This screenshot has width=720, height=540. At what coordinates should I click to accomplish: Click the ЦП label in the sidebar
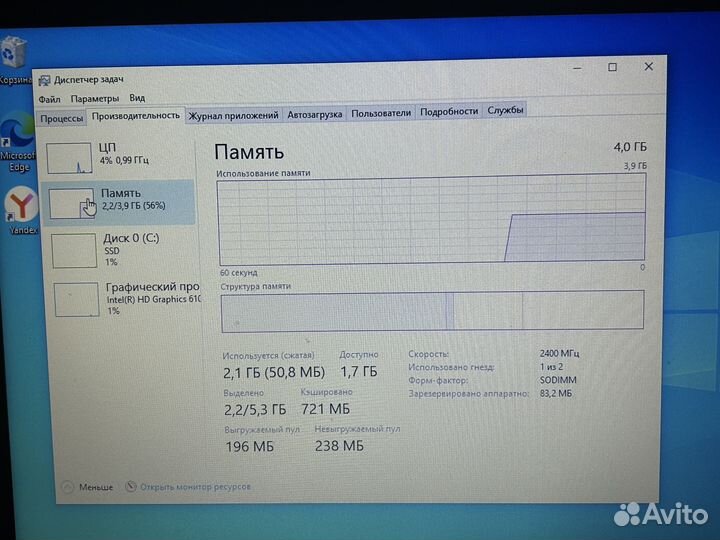pos(107,148)
